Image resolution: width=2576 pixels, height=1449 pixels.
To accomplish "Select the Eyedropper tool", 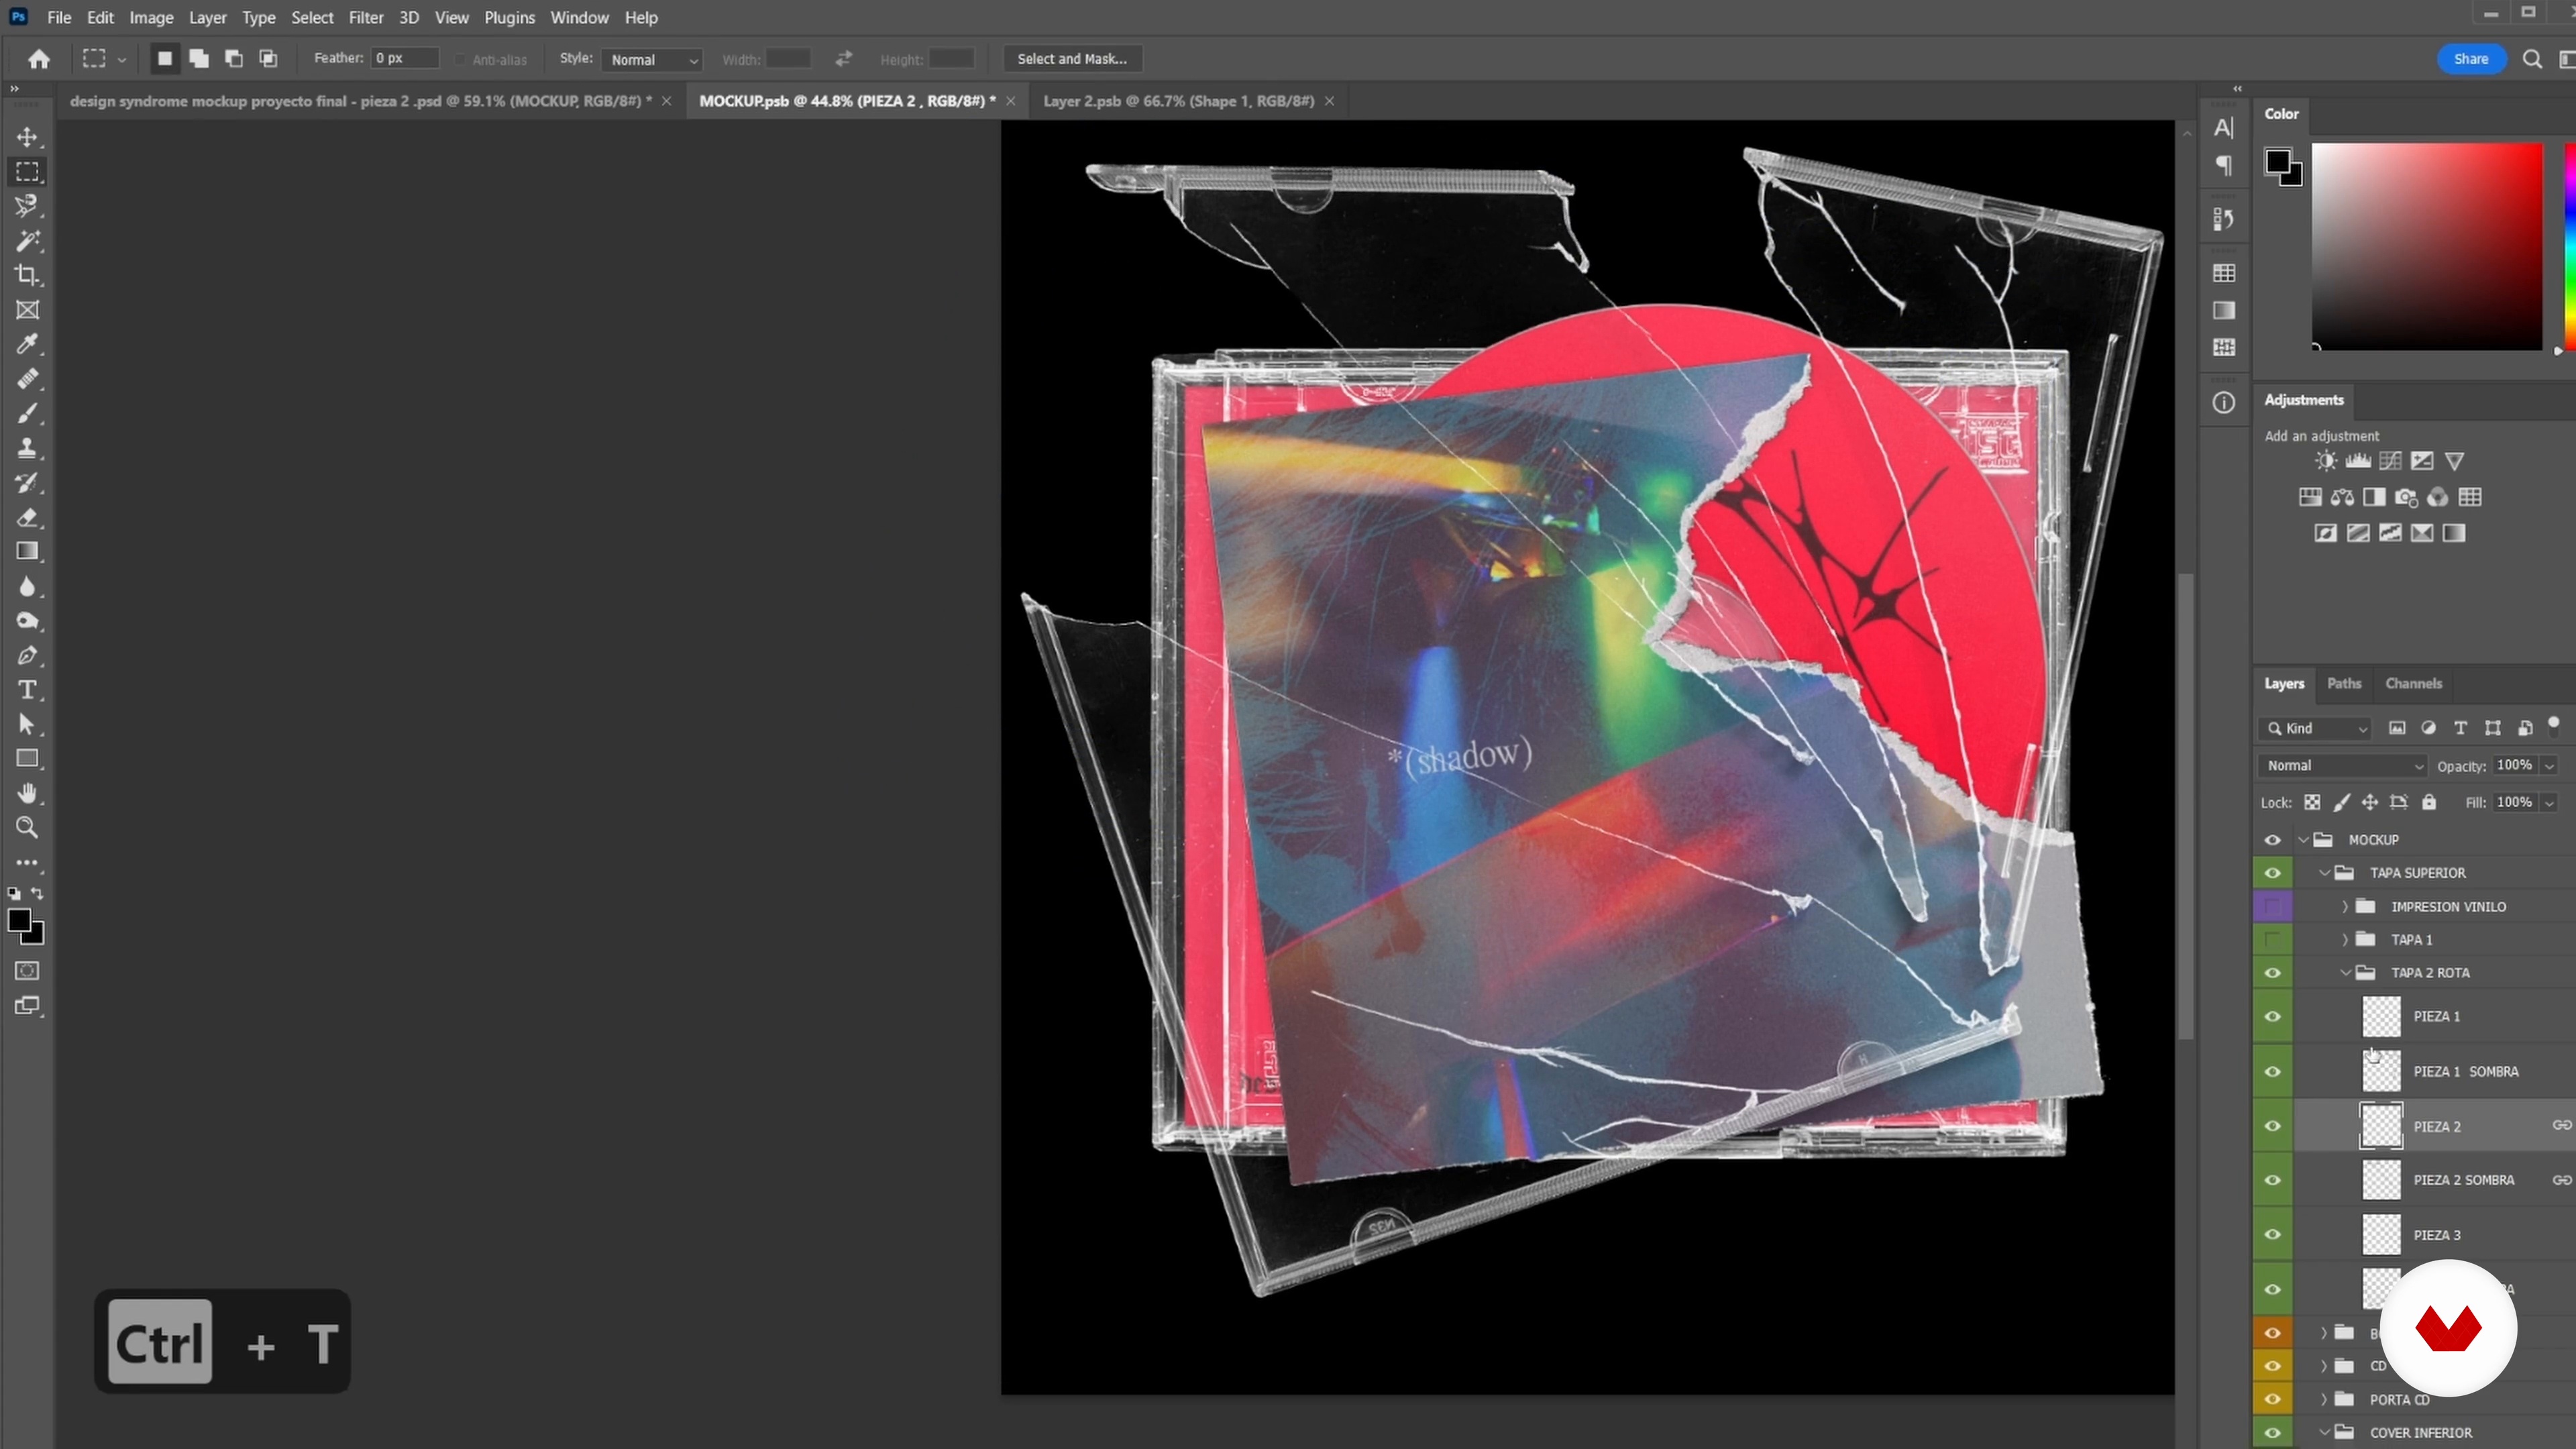I will pyautogui.click(x=27, y=344).
